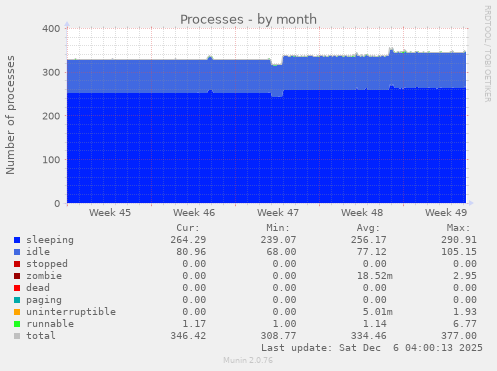Click runnable current value 1.17
Image resolution: width=497 pixels, height=371 pixels.
194,324
